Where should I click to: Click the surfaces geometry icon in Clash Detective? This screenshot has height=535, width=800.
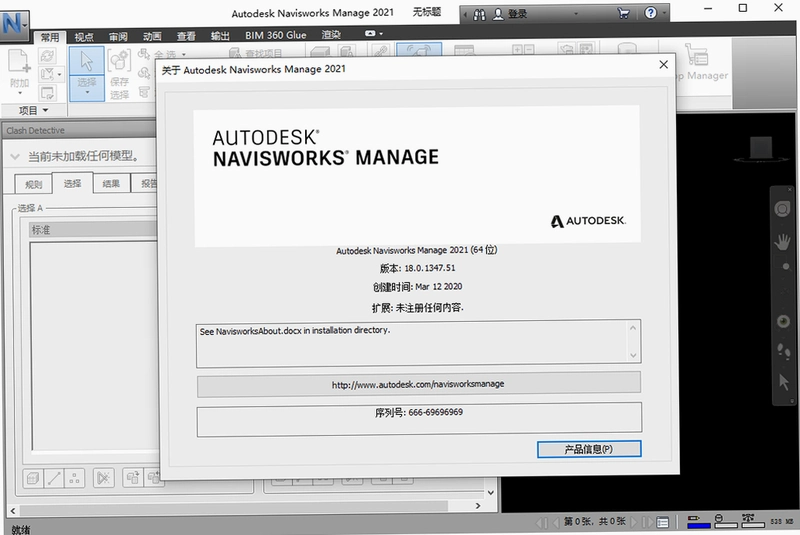[33, 478]
